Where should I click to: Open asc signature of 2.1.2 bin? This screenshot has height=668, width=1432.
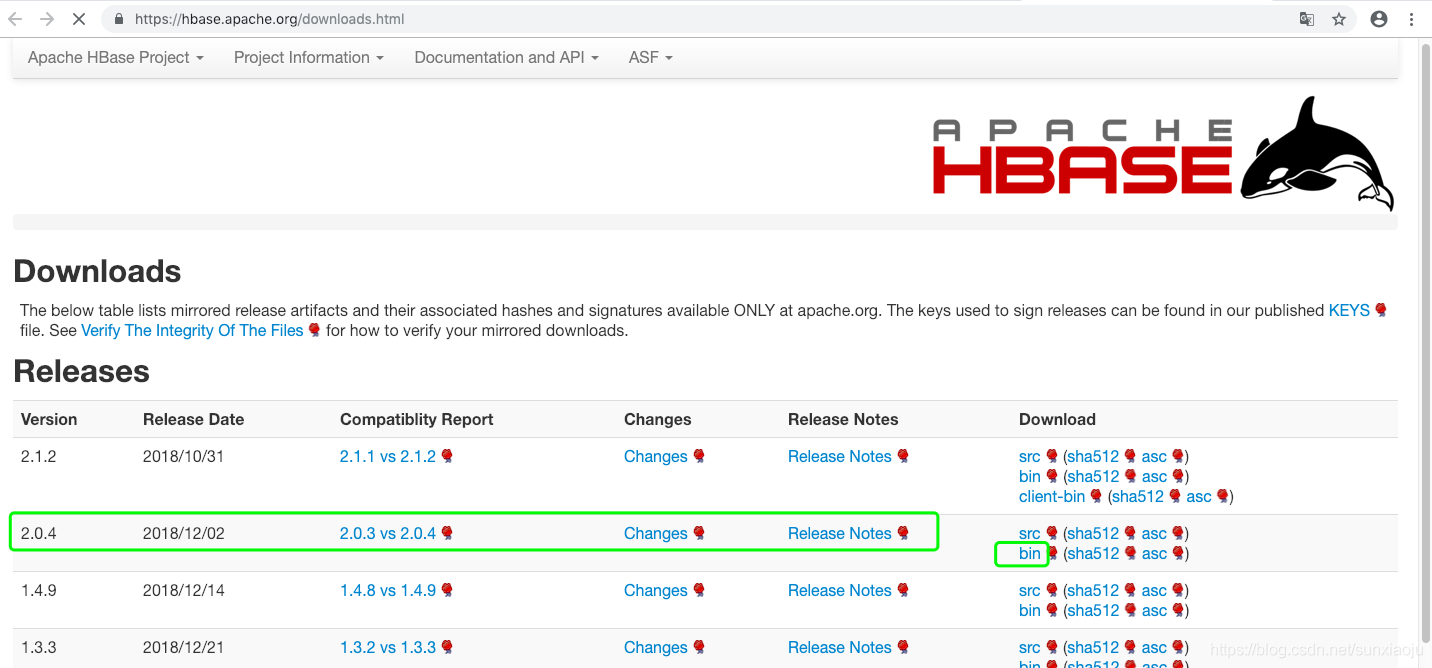1154,476
